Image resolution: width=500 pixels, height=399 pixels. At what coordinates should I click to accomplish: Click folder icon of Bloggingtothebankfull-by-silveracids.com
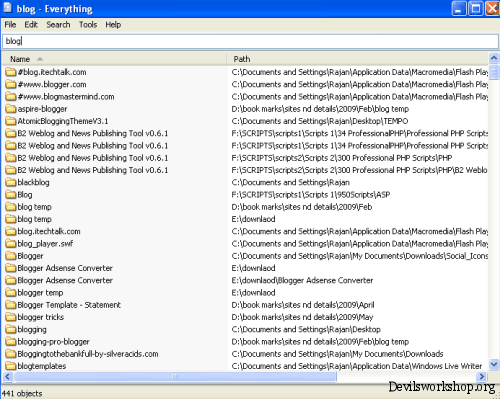pyautogui.click(x=11, y=354)
